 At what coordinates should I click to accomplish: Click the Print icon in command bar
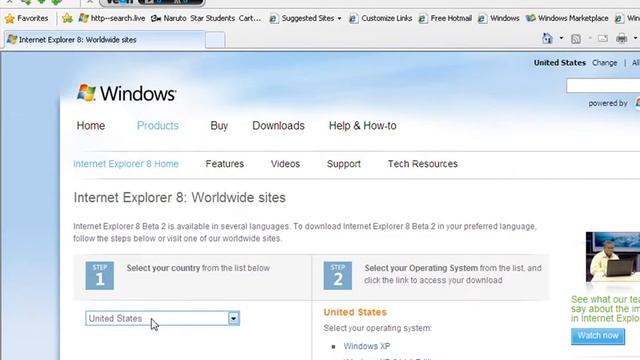[x=622, y=38]
